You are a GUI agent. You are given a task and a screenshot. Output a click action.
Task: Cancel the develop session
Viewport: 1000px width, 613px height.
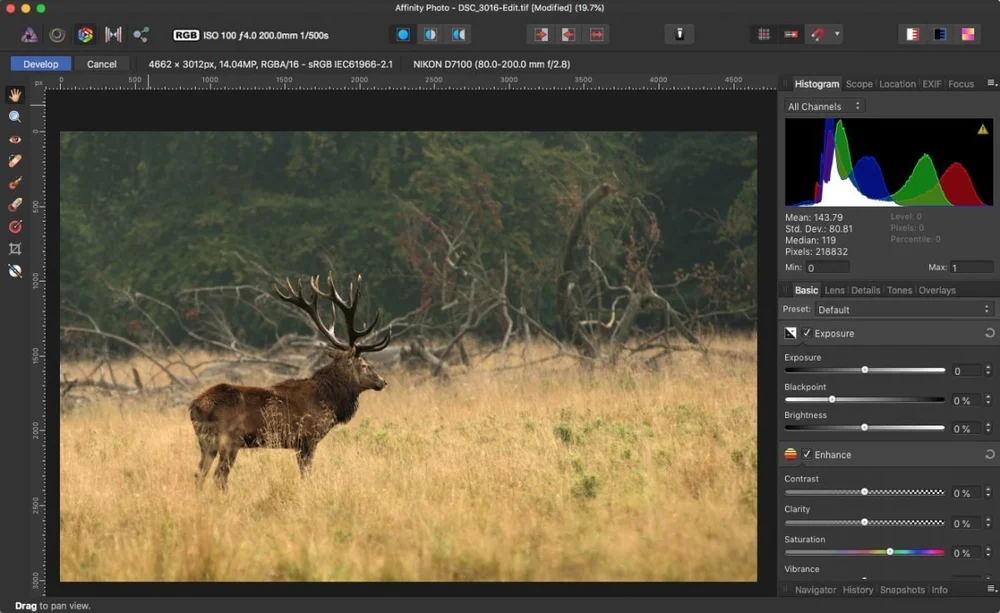(x=102, y=62)
